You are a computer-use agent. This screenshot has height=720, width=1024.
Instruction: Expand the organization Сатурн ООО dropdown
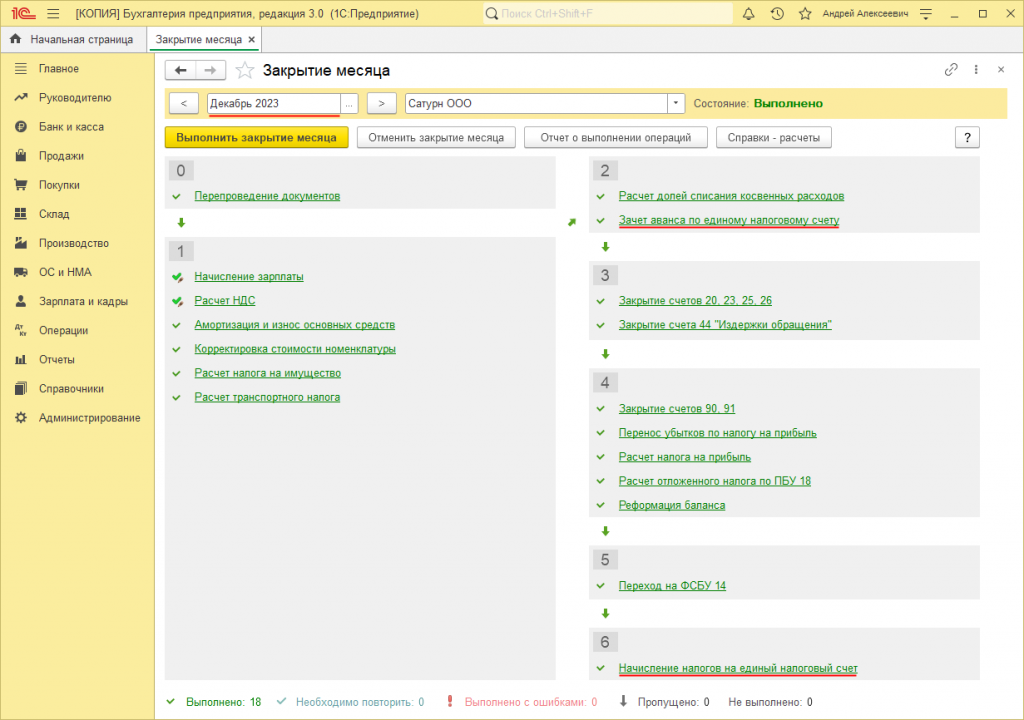coord(676,103)
